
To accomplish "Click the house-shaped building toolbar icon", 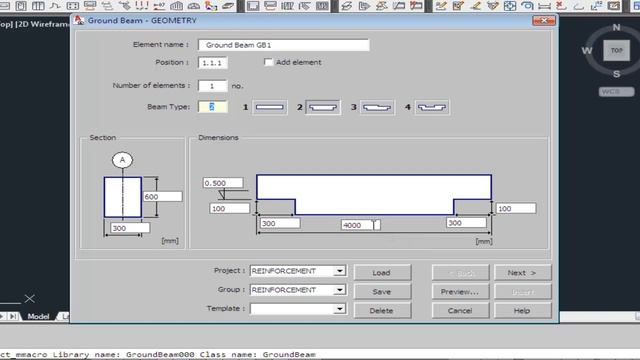I will tap(176, 6).
